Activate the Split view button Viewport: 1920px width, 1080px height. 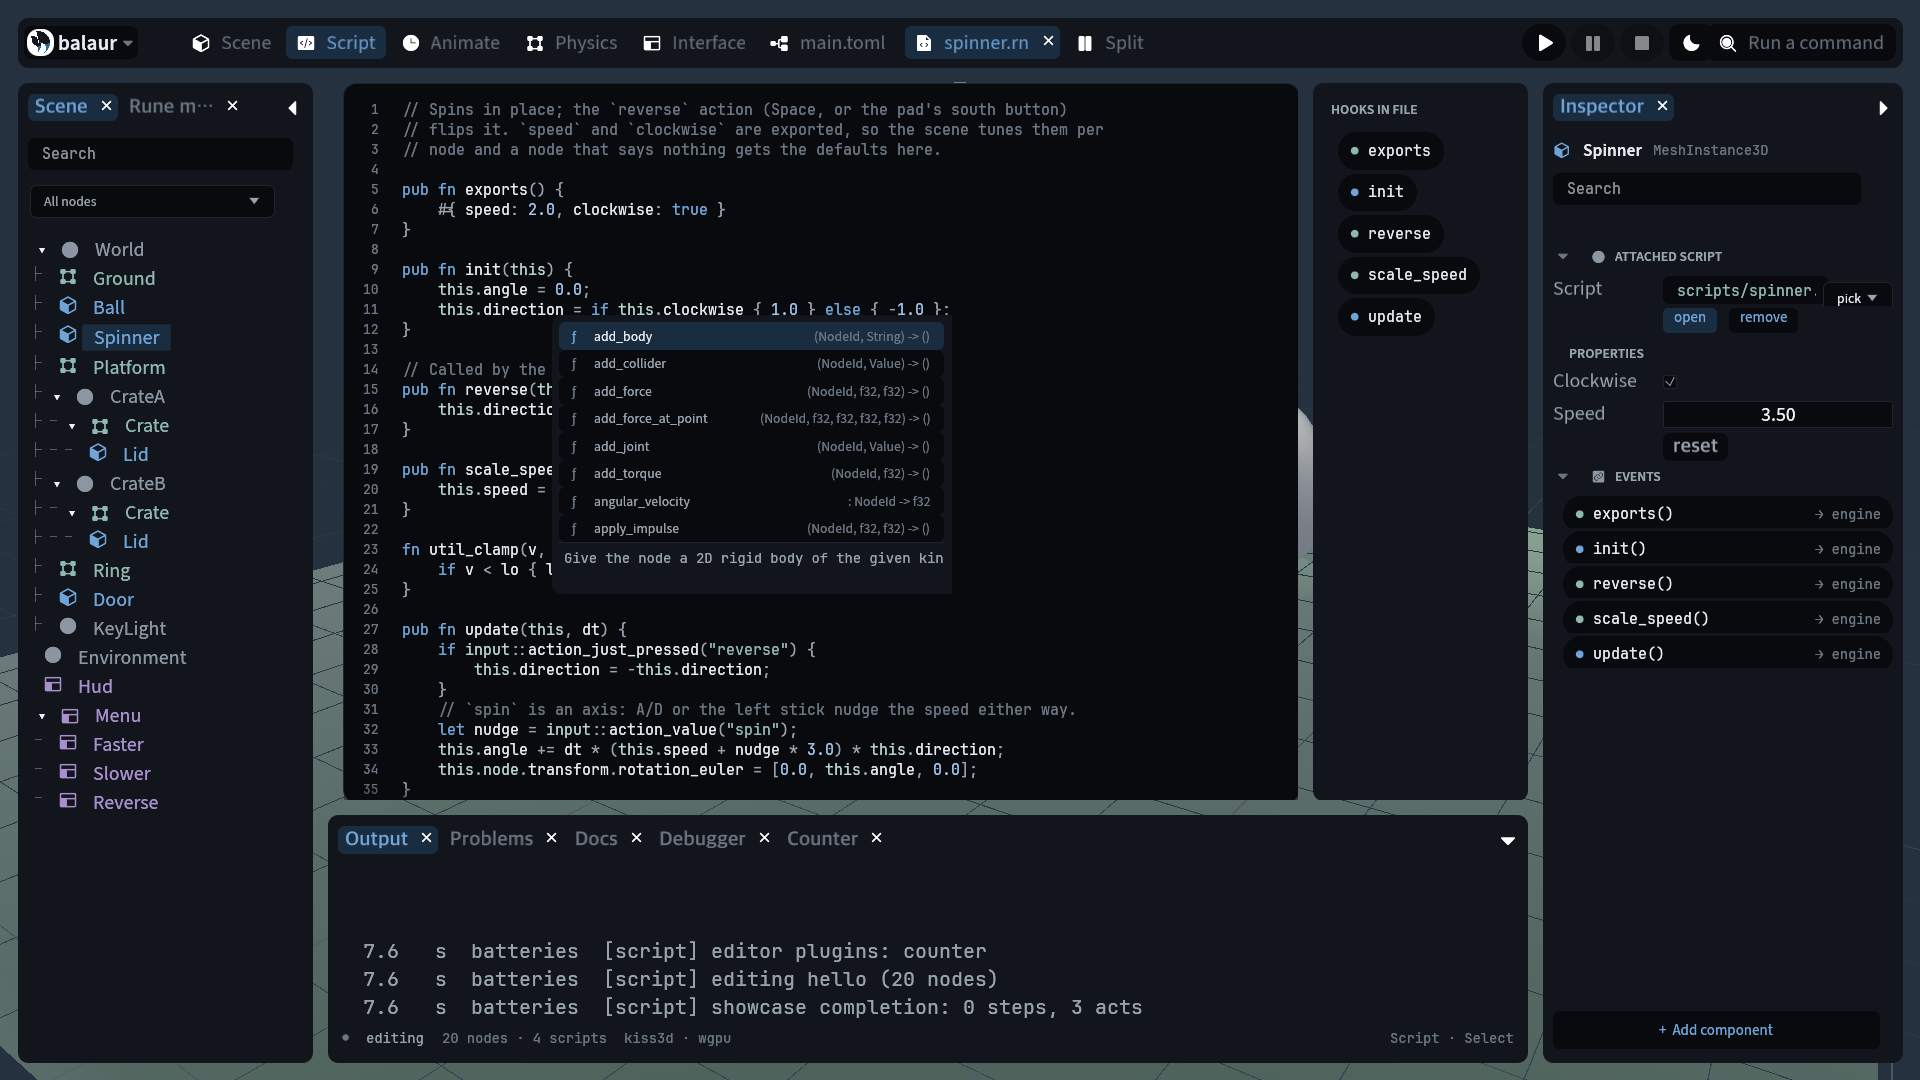pos(1111,43)
